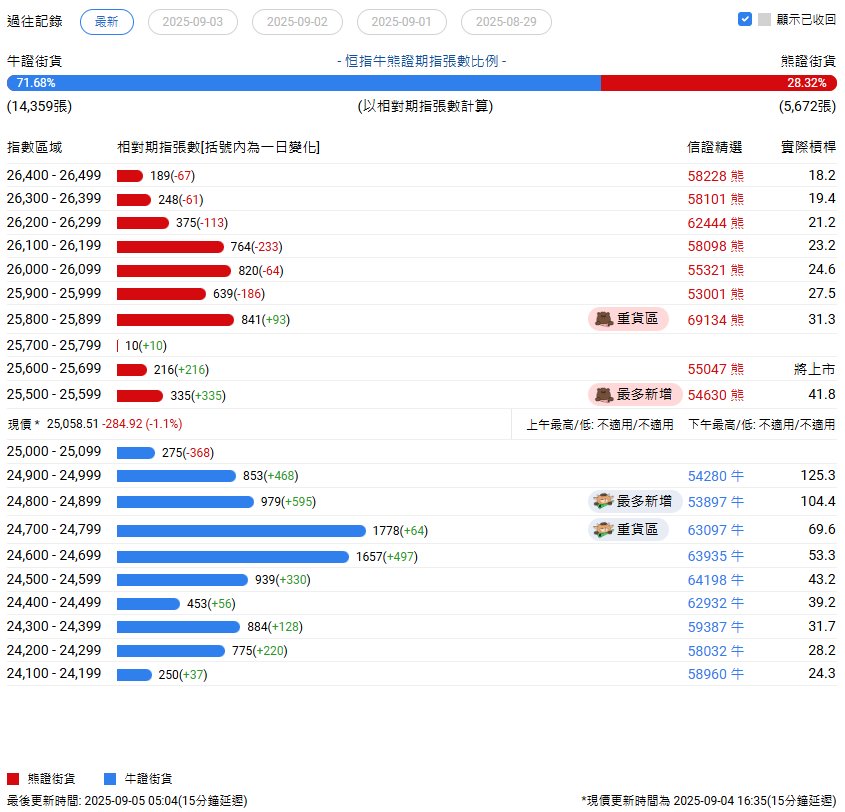This screenshot has width=845, height=812.
Task: Click the 25,700 - 25,799 range label
Action: coord(54,345)
